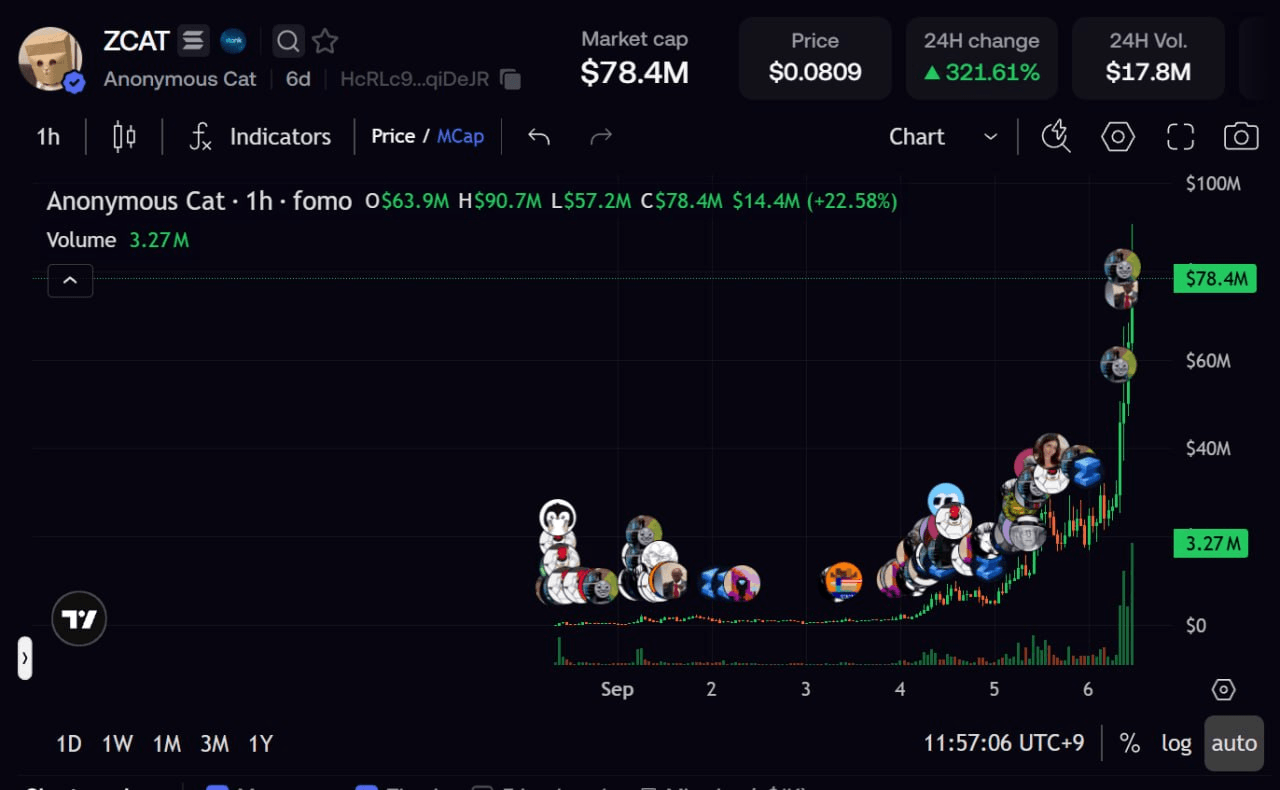Switch chart to Price view

[x=393, y=136]
